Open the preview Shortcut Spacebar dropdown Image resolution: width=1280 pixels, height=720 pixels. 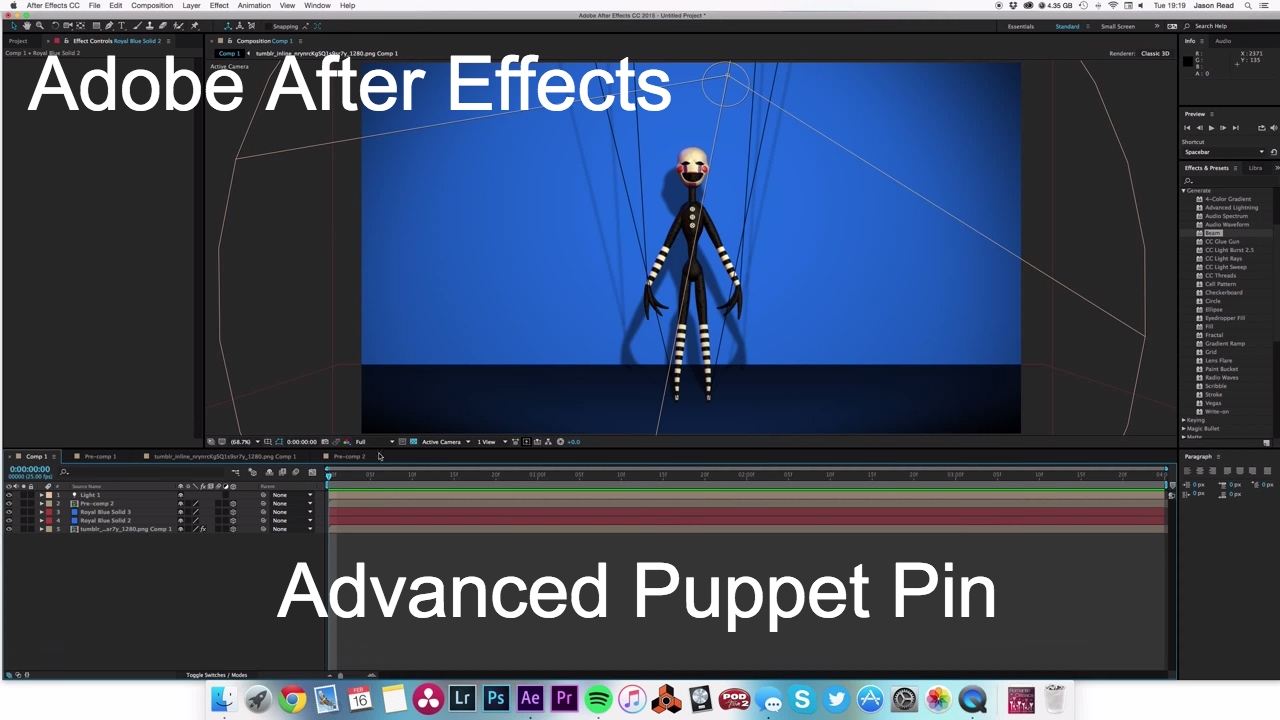(x=1224, y=152)
